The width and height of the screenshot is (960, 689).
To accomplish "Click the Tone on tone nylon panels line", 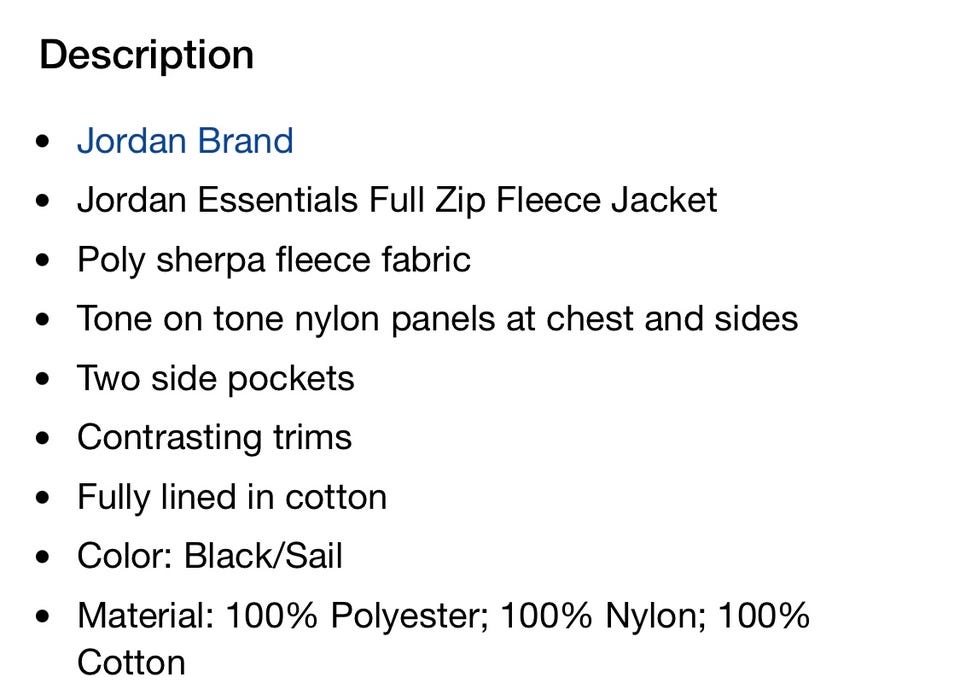I will tap(438, 318).
